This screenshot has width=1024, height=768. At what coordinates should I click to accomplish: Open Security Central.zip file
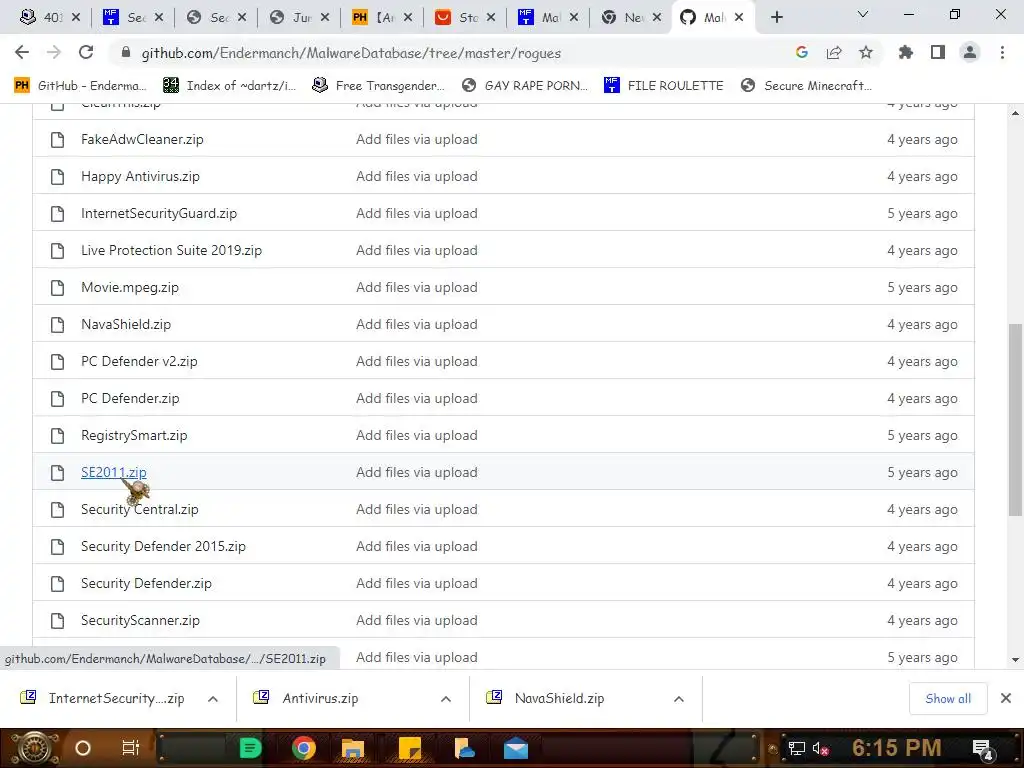point(139,509)
